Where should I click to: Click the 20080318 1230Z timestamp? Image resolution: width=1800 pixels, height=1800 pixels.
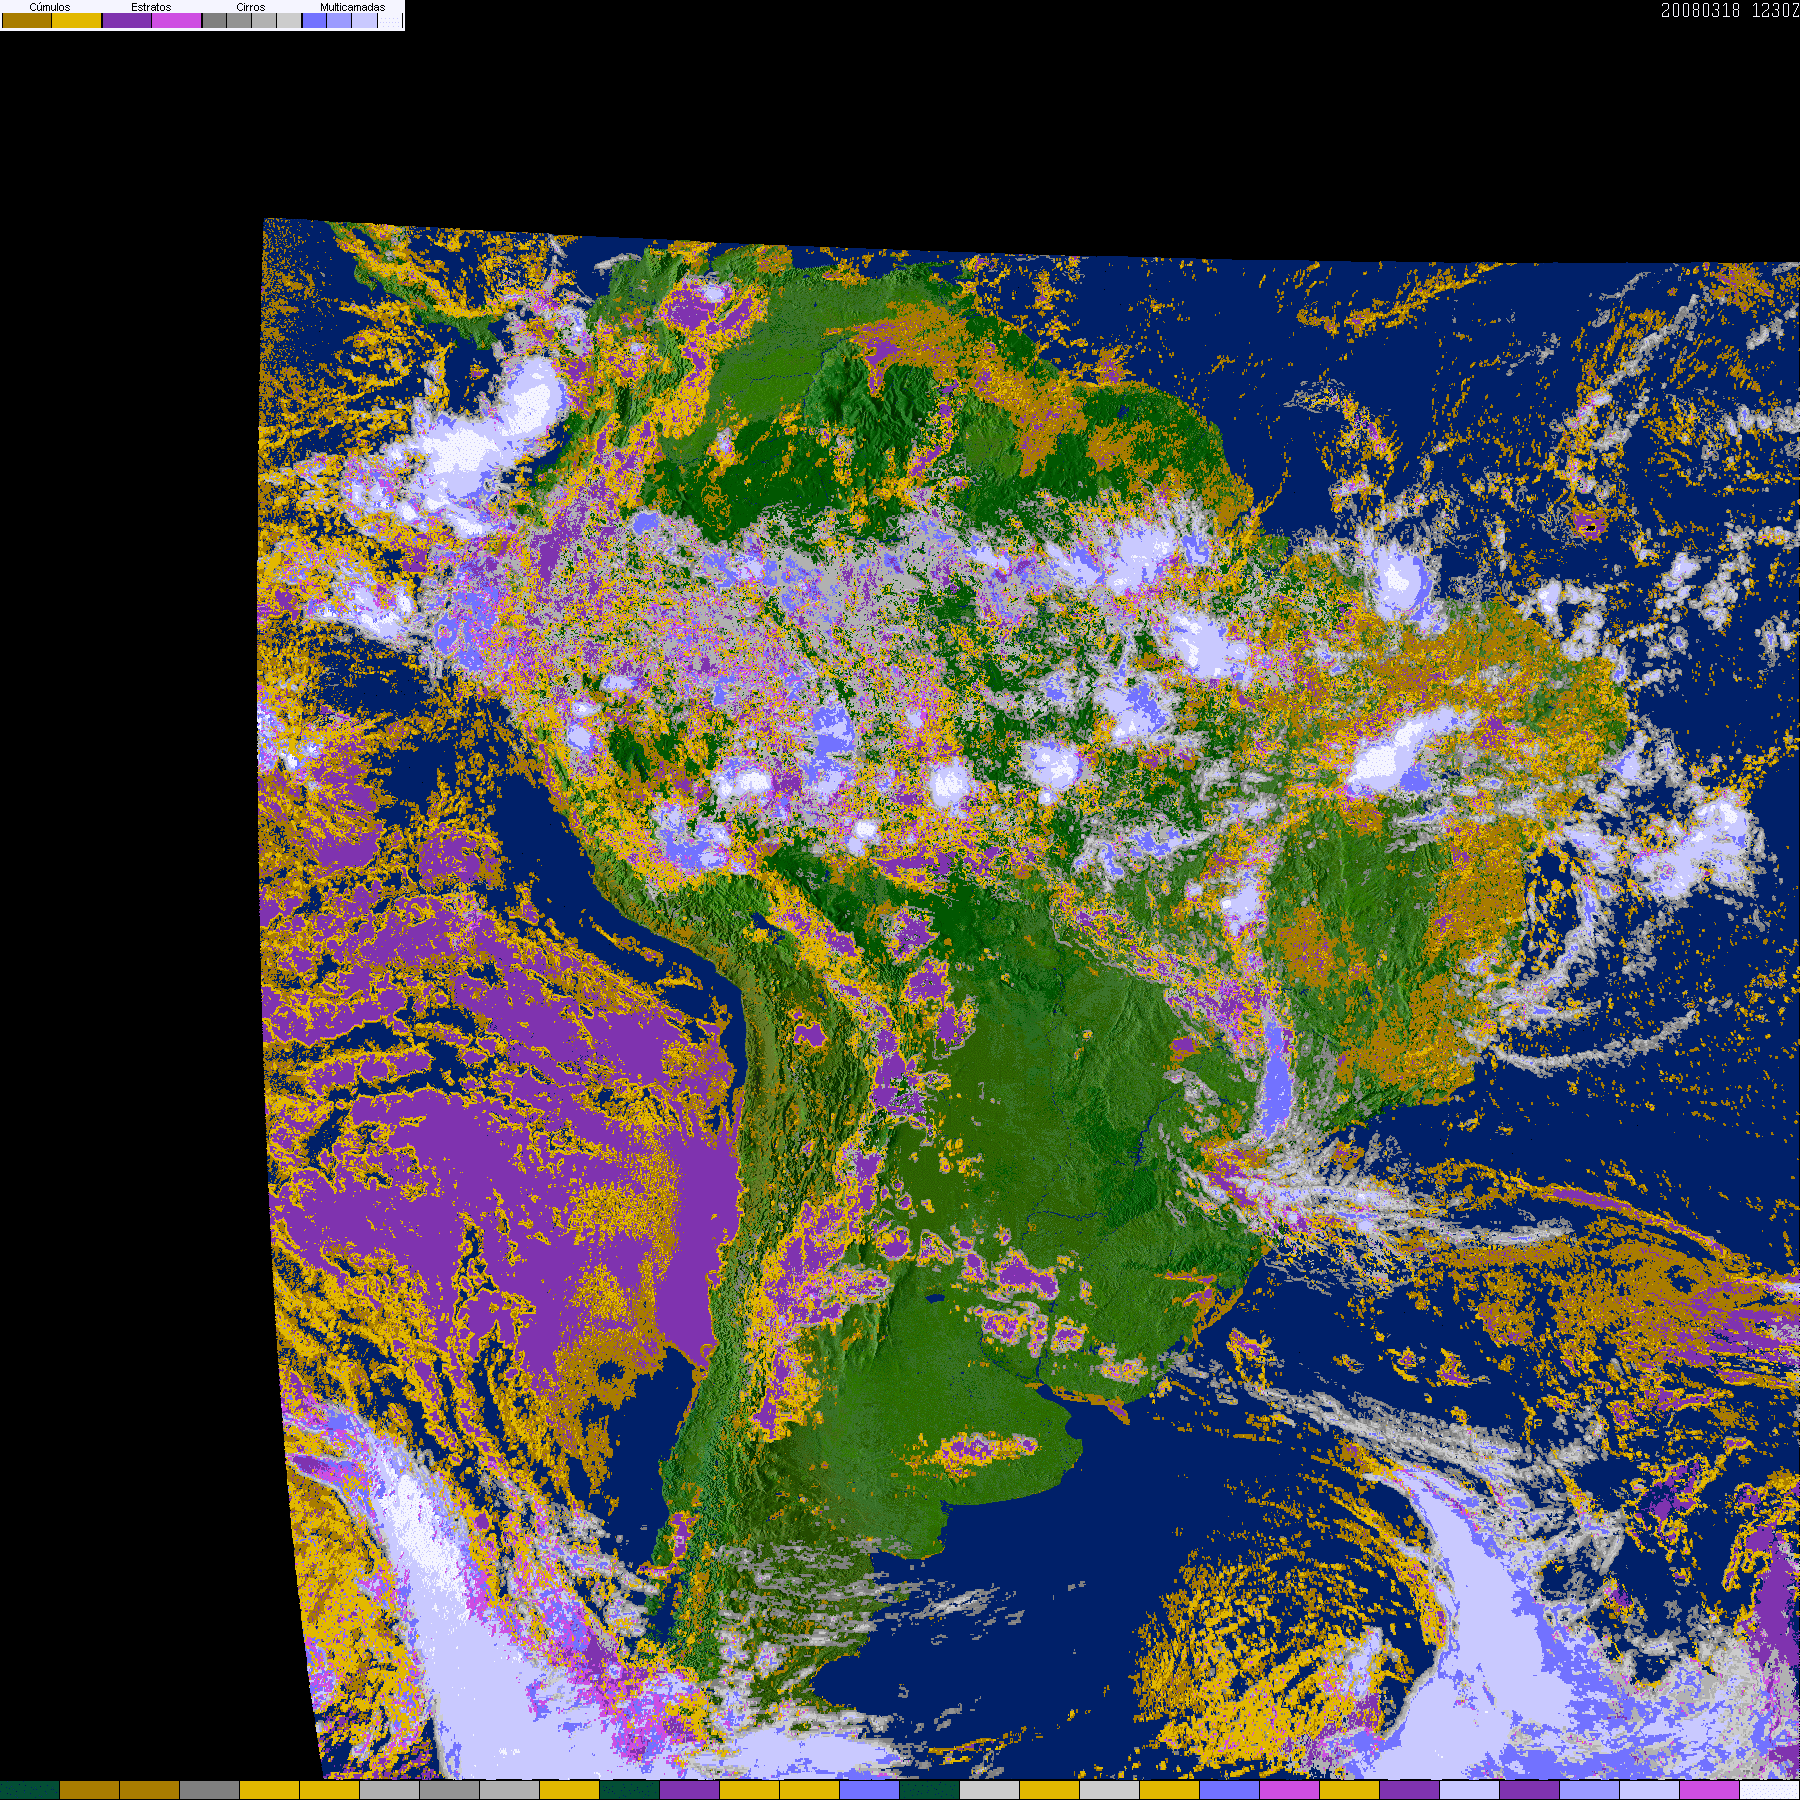(1729, 11)
